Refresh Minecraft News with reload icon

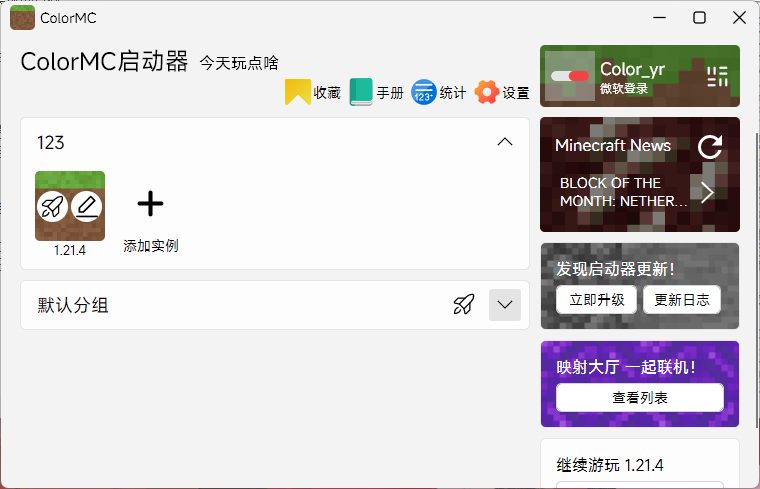[710, 146]
